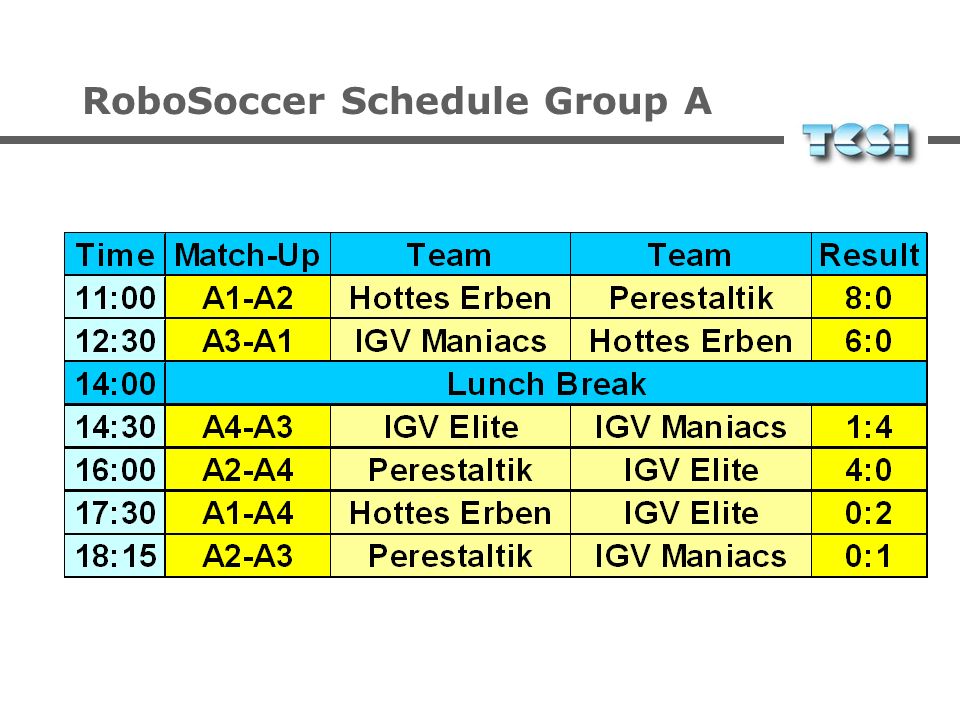Click the Match-Up column header

coord(247,254)
